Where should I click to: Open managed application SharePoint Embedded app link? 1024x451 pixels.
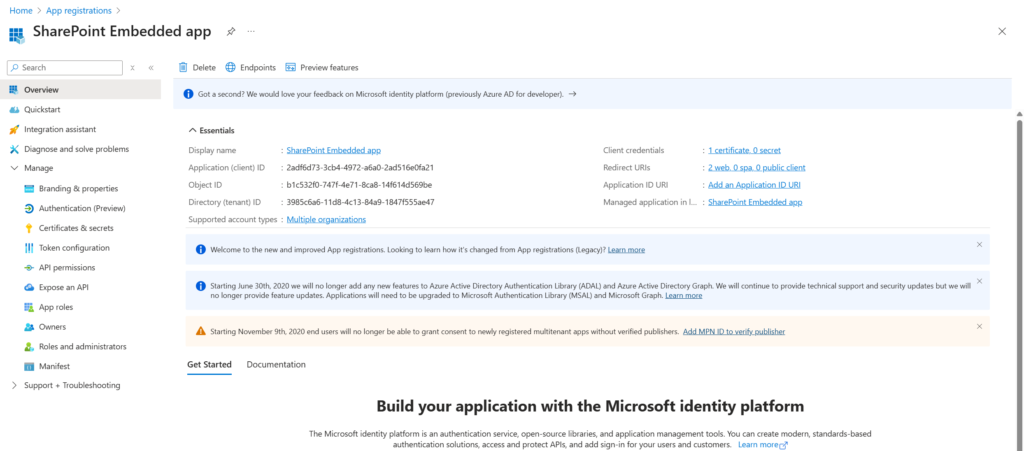(x=756, y=202)
